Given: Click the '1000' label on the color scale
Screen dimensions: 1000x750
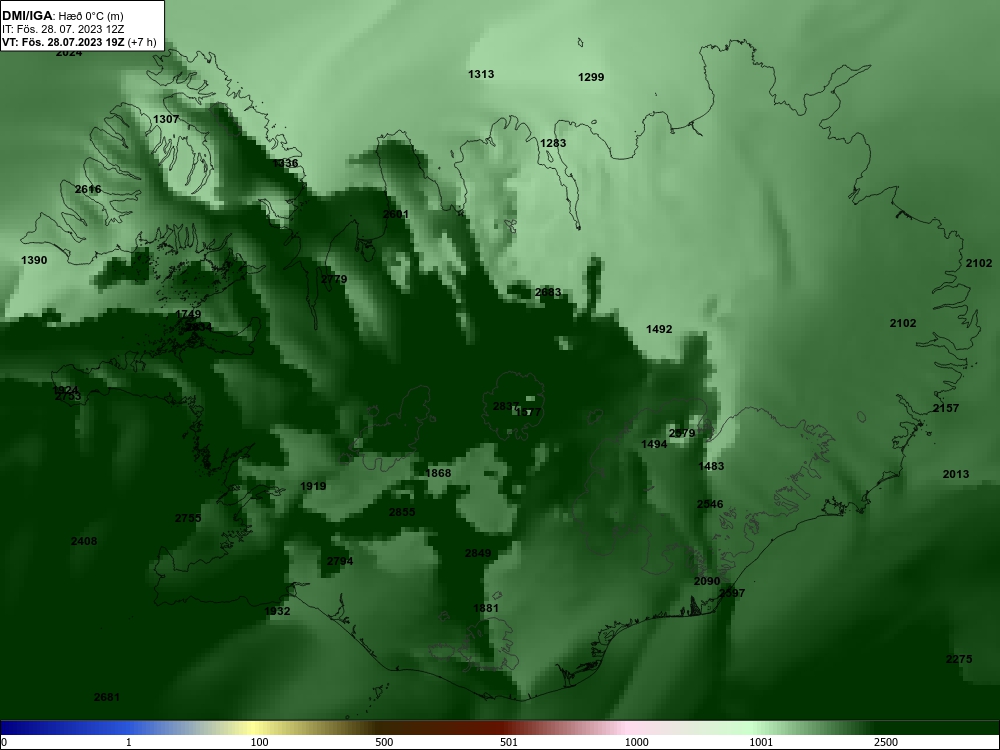Looking at the screenshot, I should pos(636,742).
